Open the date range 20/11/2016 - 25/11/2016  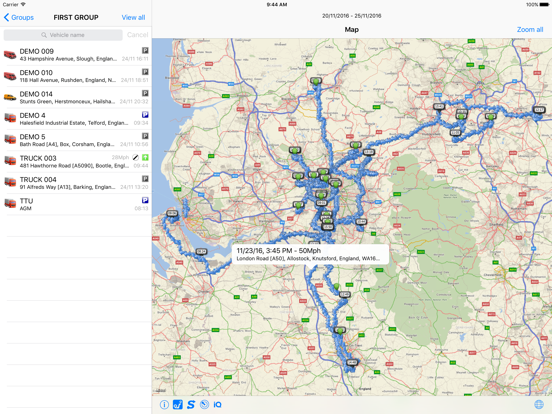pyautogui.click(x=351, y=16)
